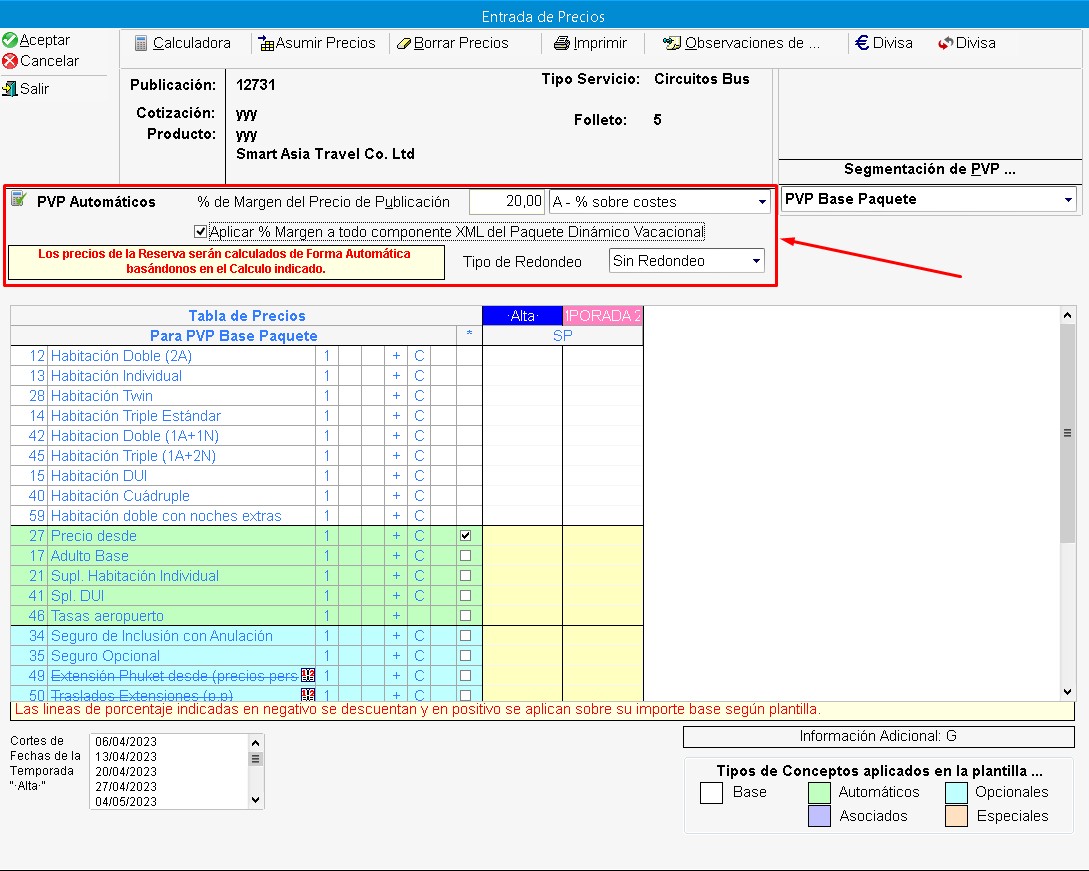Click the Imprimir toolbar label

pos(600,43)
